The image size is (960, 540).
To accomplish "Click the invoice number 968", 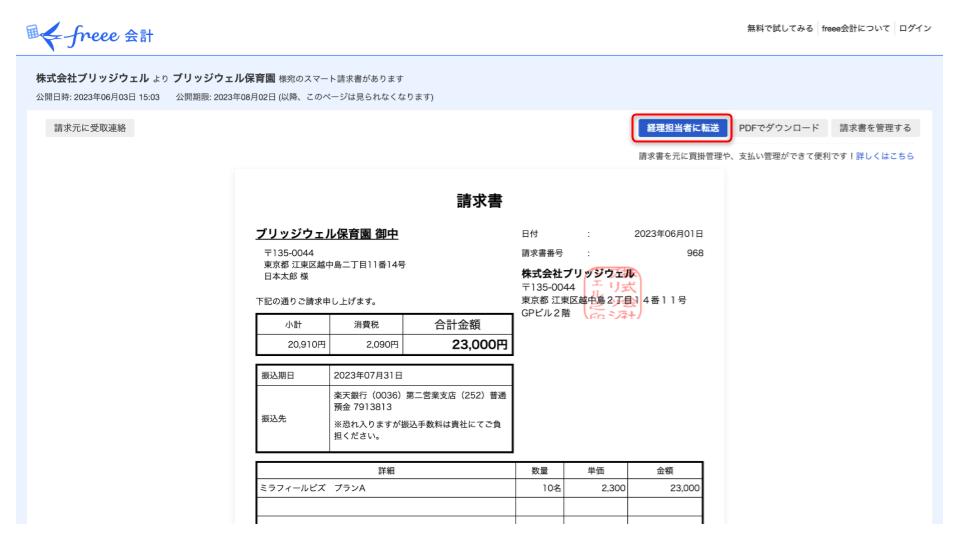I will [x=695, y=253].
